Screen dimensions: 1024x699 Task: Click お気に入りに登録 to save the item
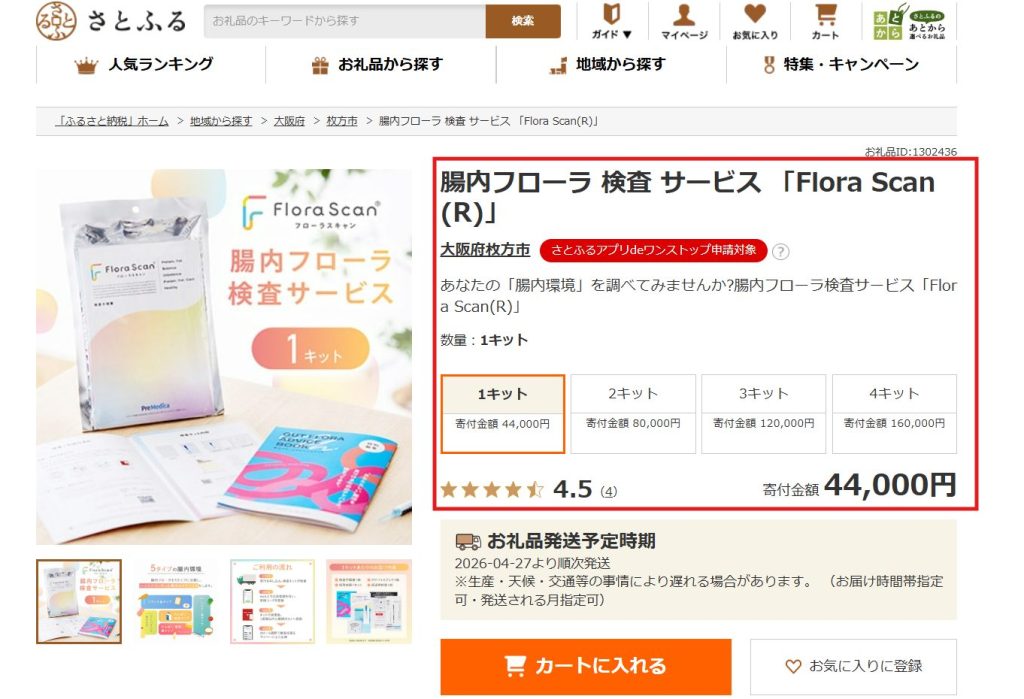[x=855, y=666]
